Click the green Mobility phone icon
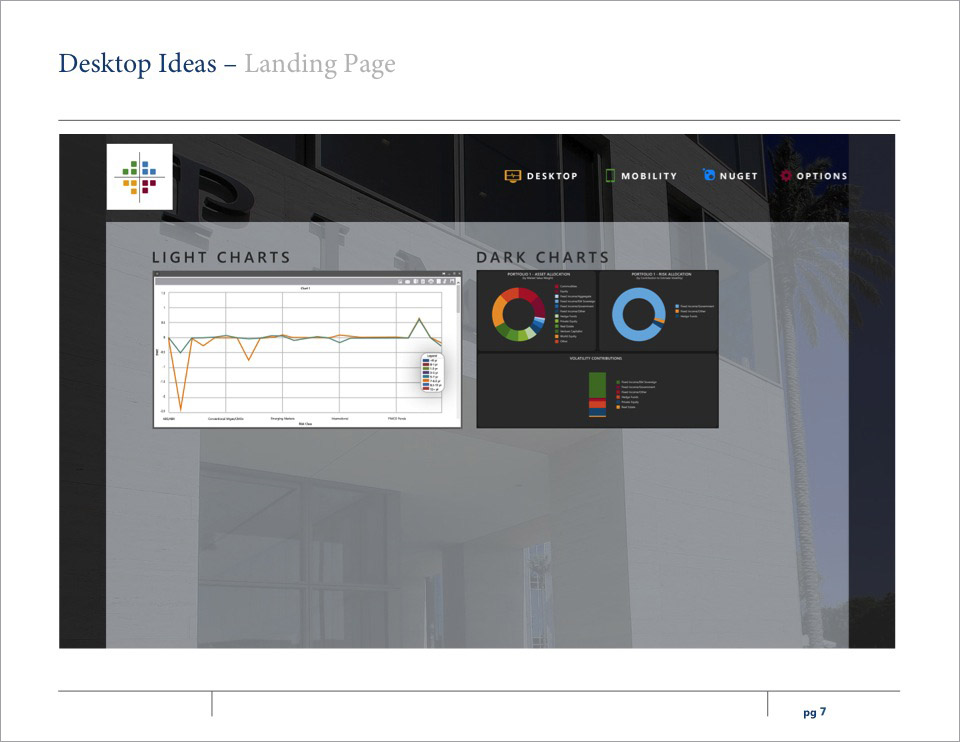Screen dimensions: 960x742 (610, 176)
